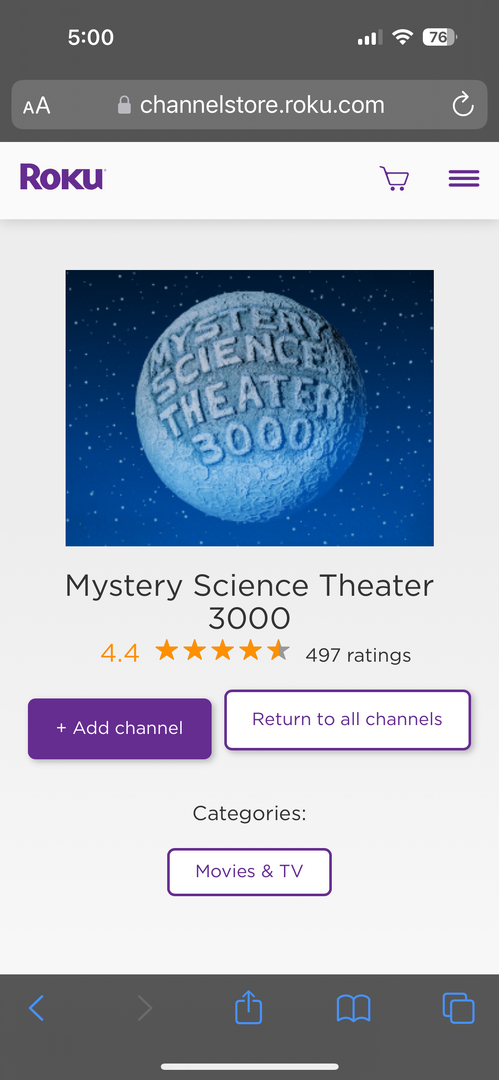The height and width of the screenshot is (1080, 499).
Task: Tap the padlock icon in the address bar
Action: click(125, 105)
